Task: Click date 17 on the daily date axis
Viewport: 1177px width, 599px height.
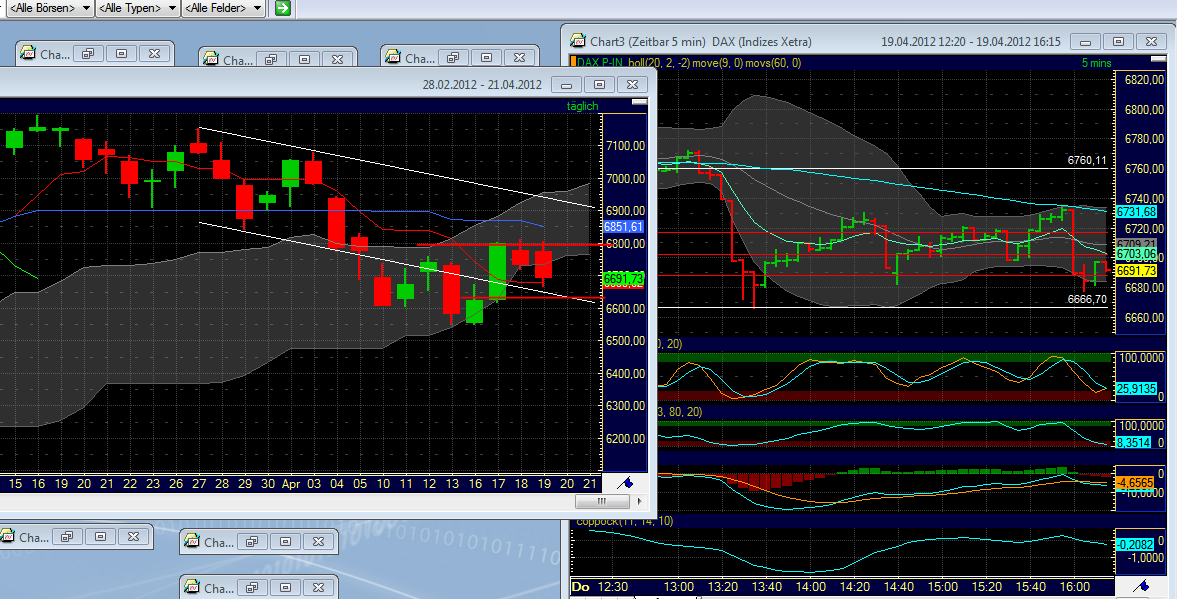Action: (498, 484)
